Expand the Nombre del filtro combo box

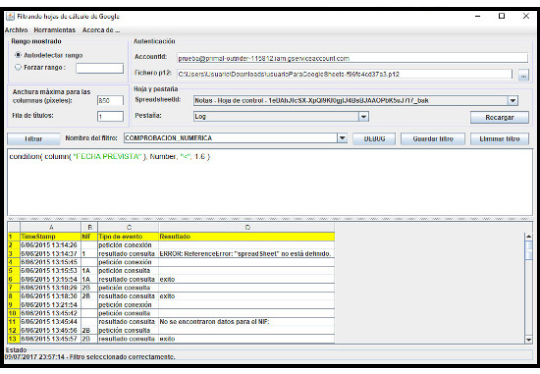[x=342, y=138]
